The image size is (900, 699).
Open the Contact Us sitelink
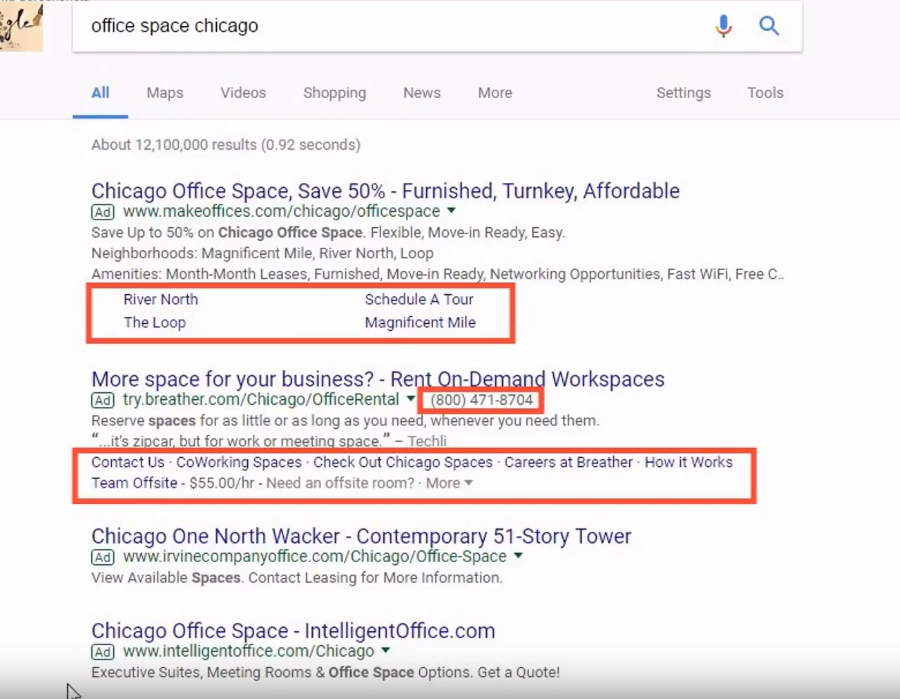[x=127, y=462]
